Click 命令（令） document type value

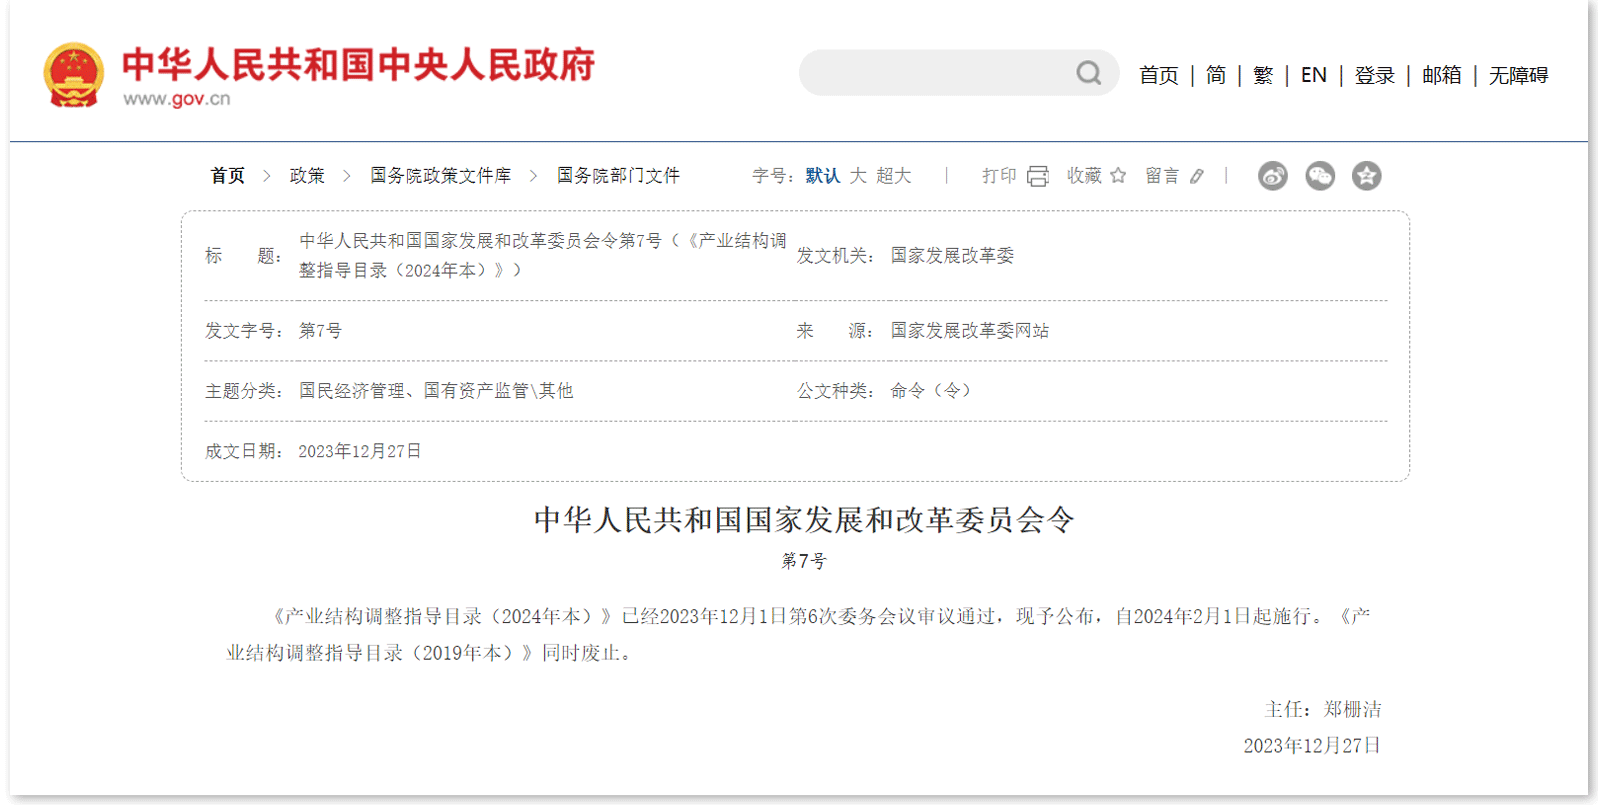click(930, 391)
